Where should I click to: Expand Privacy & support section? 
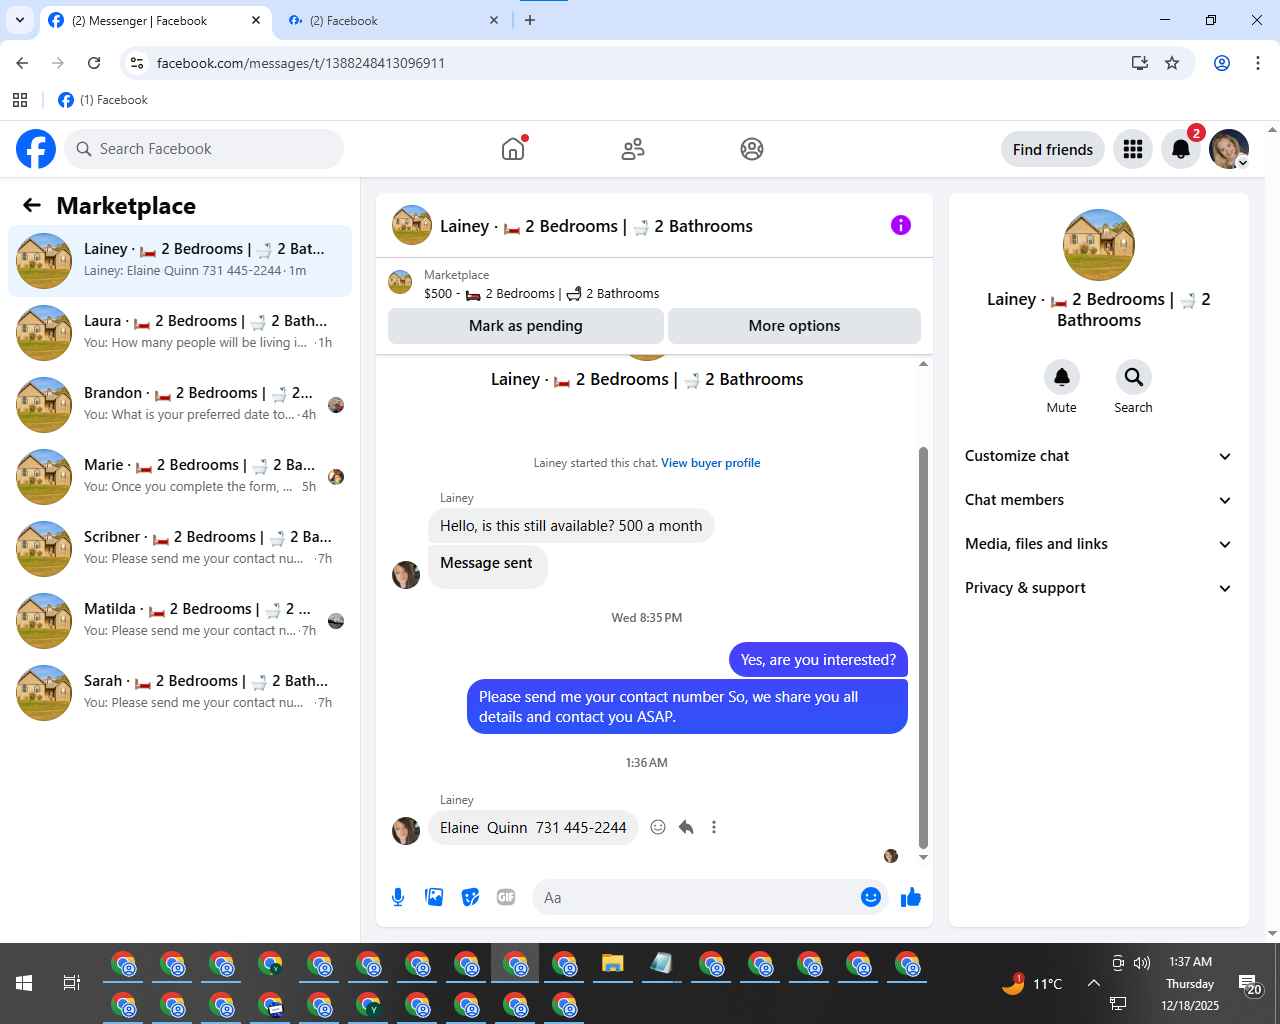[1099, 588]
